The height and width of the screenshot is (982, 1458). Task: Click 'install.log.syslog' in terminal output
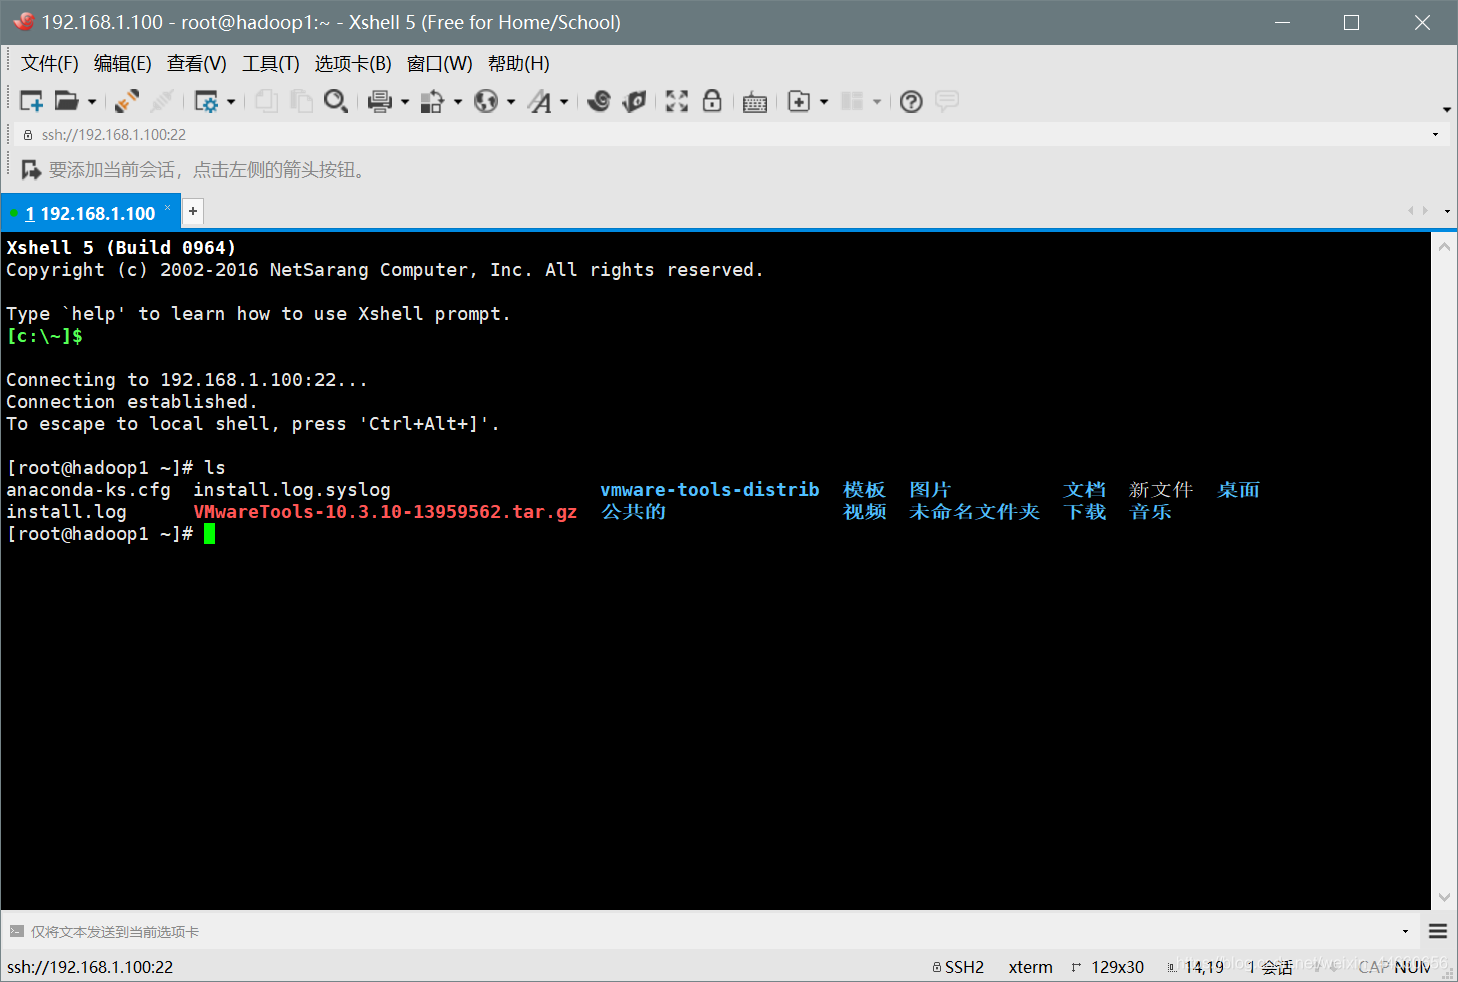292,490
